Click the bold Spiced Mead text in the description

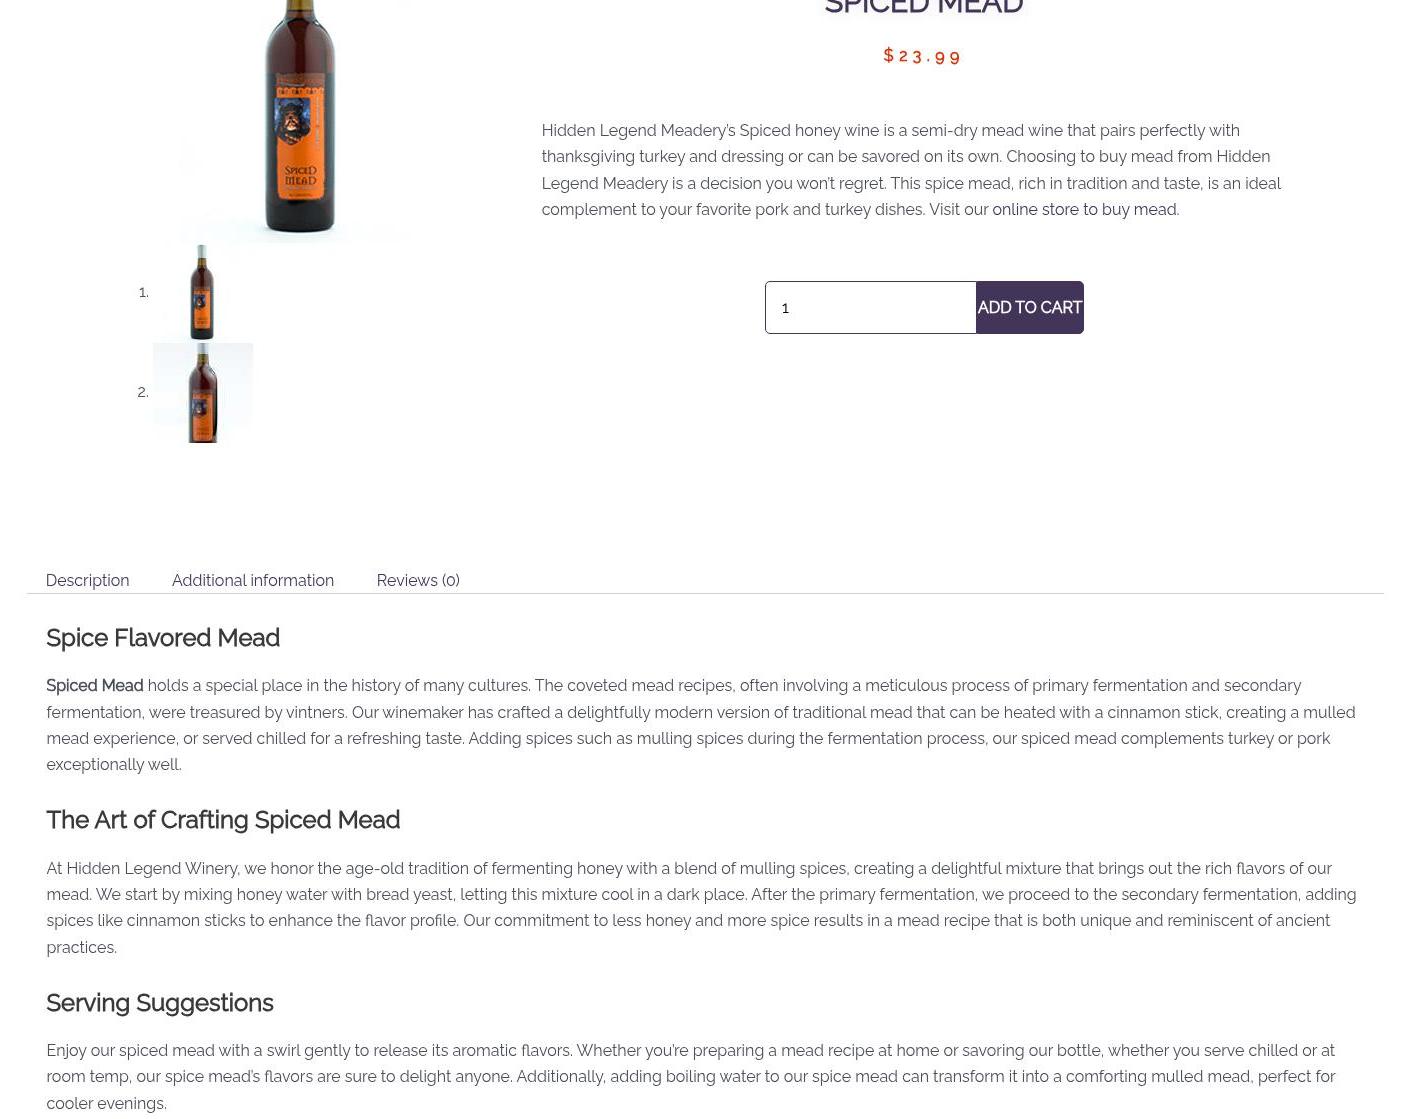click(x=95, y=685)
